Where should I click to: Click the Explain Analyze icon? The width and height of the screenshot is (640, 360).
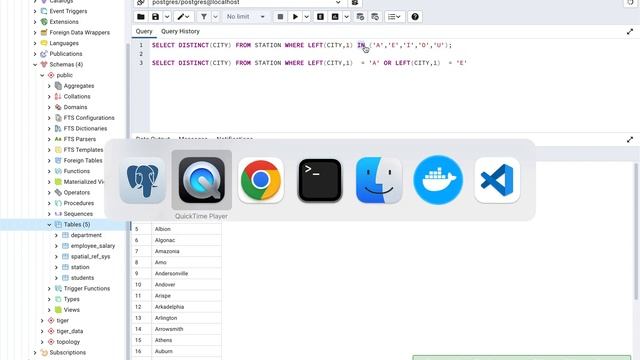tap(335, 17)
